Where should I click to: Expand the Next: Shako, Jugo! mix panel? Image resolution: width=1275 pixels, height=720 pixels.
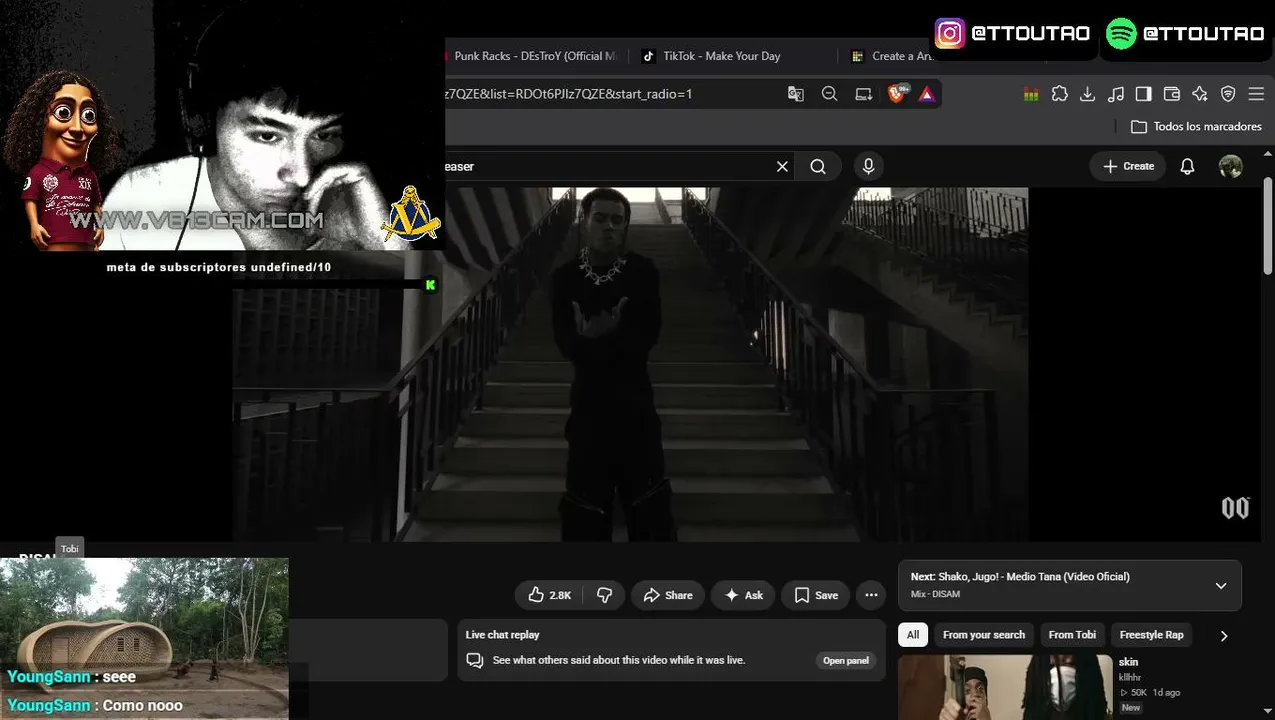point(1221,586)
